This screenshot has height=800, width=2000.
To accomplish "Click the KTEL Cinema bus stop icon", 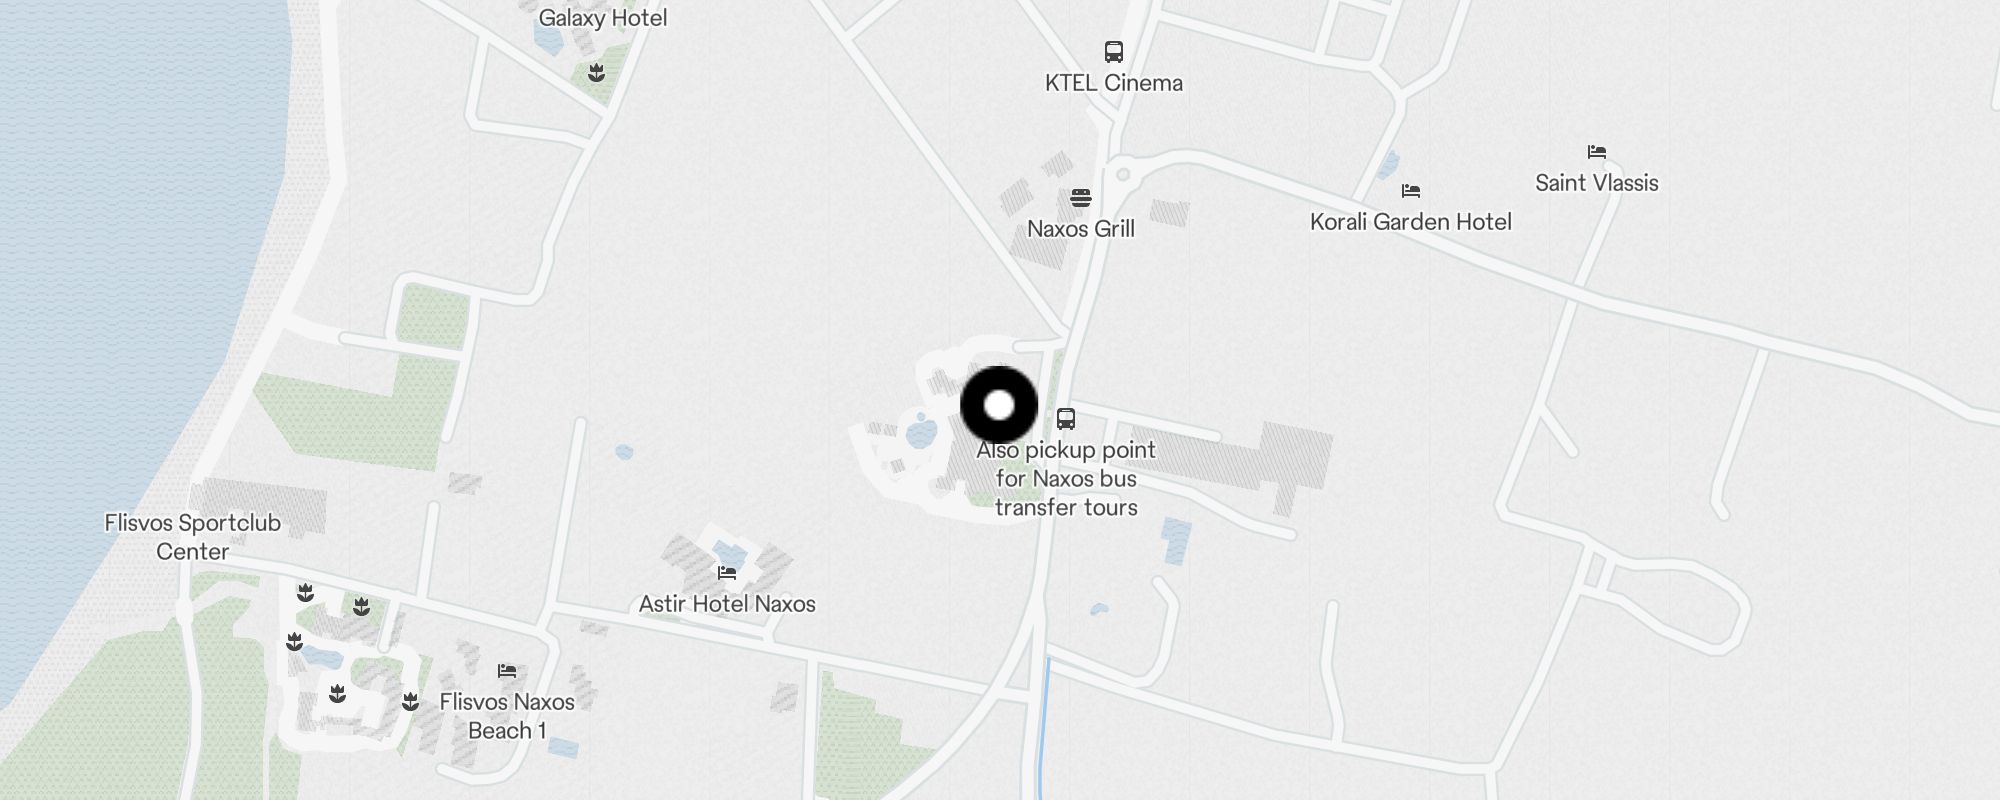I will 1114,52.
